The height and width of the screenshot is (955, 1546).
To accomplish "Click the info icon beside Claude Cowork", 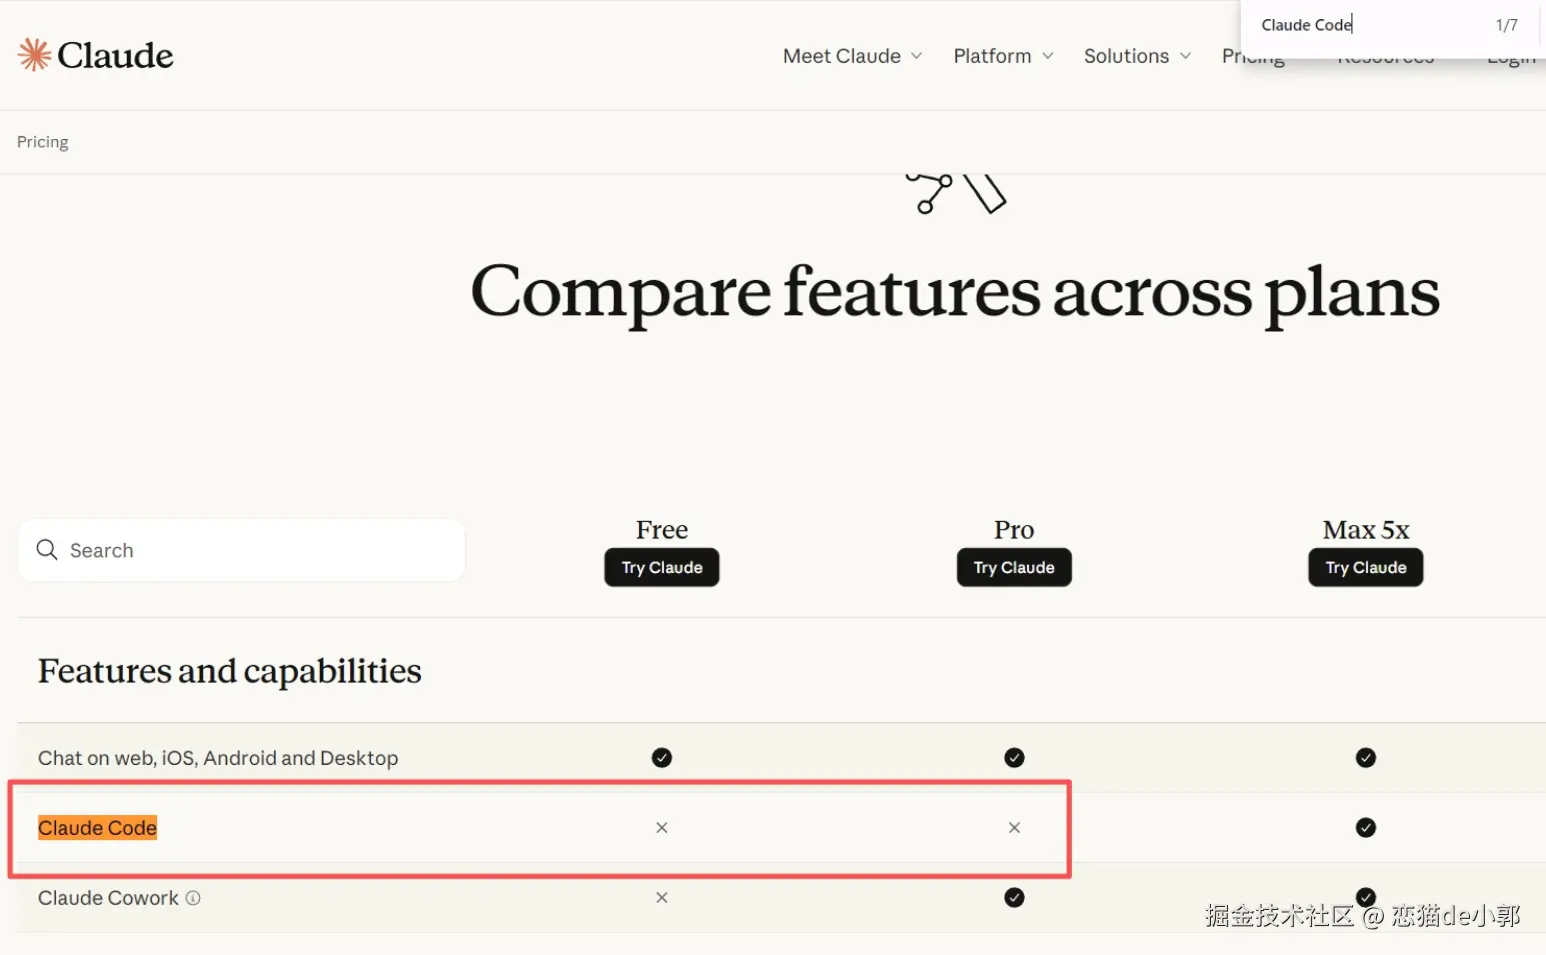I will 193,898.
